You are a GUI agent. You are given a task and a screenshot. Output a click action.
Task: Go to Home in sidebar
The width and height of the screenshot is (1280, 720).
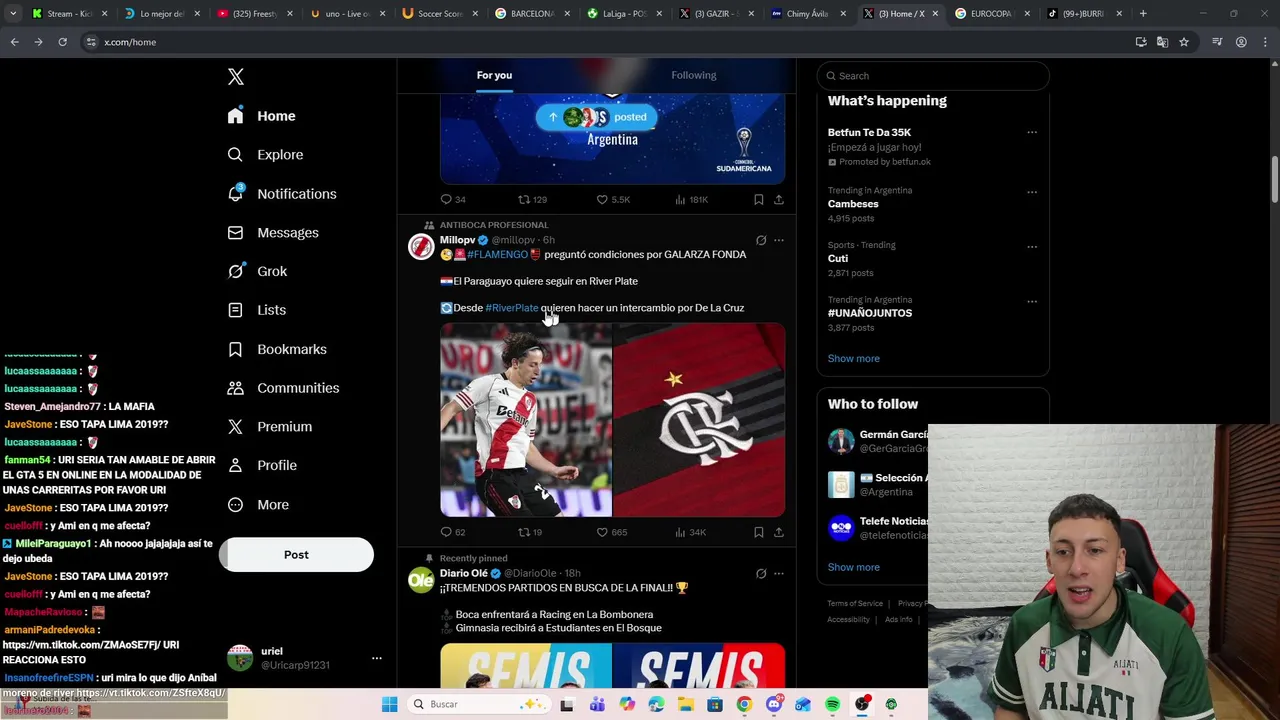[x=261, y=116]
